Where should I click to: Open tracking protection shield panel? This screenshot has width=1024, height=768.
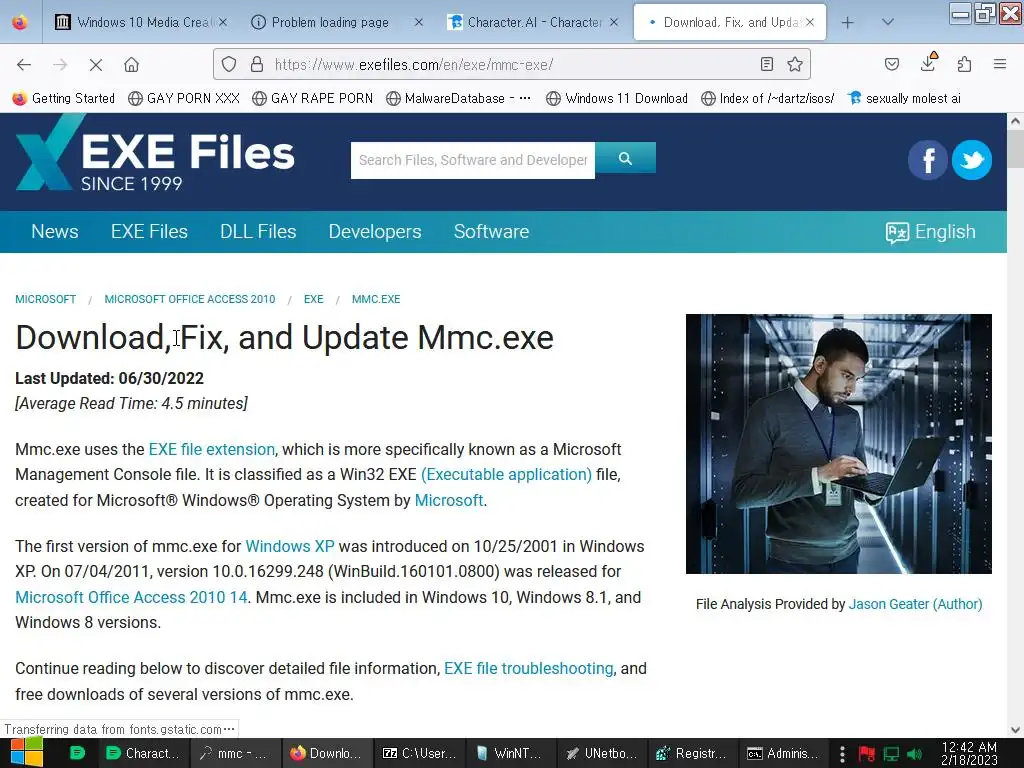[229, 64]
